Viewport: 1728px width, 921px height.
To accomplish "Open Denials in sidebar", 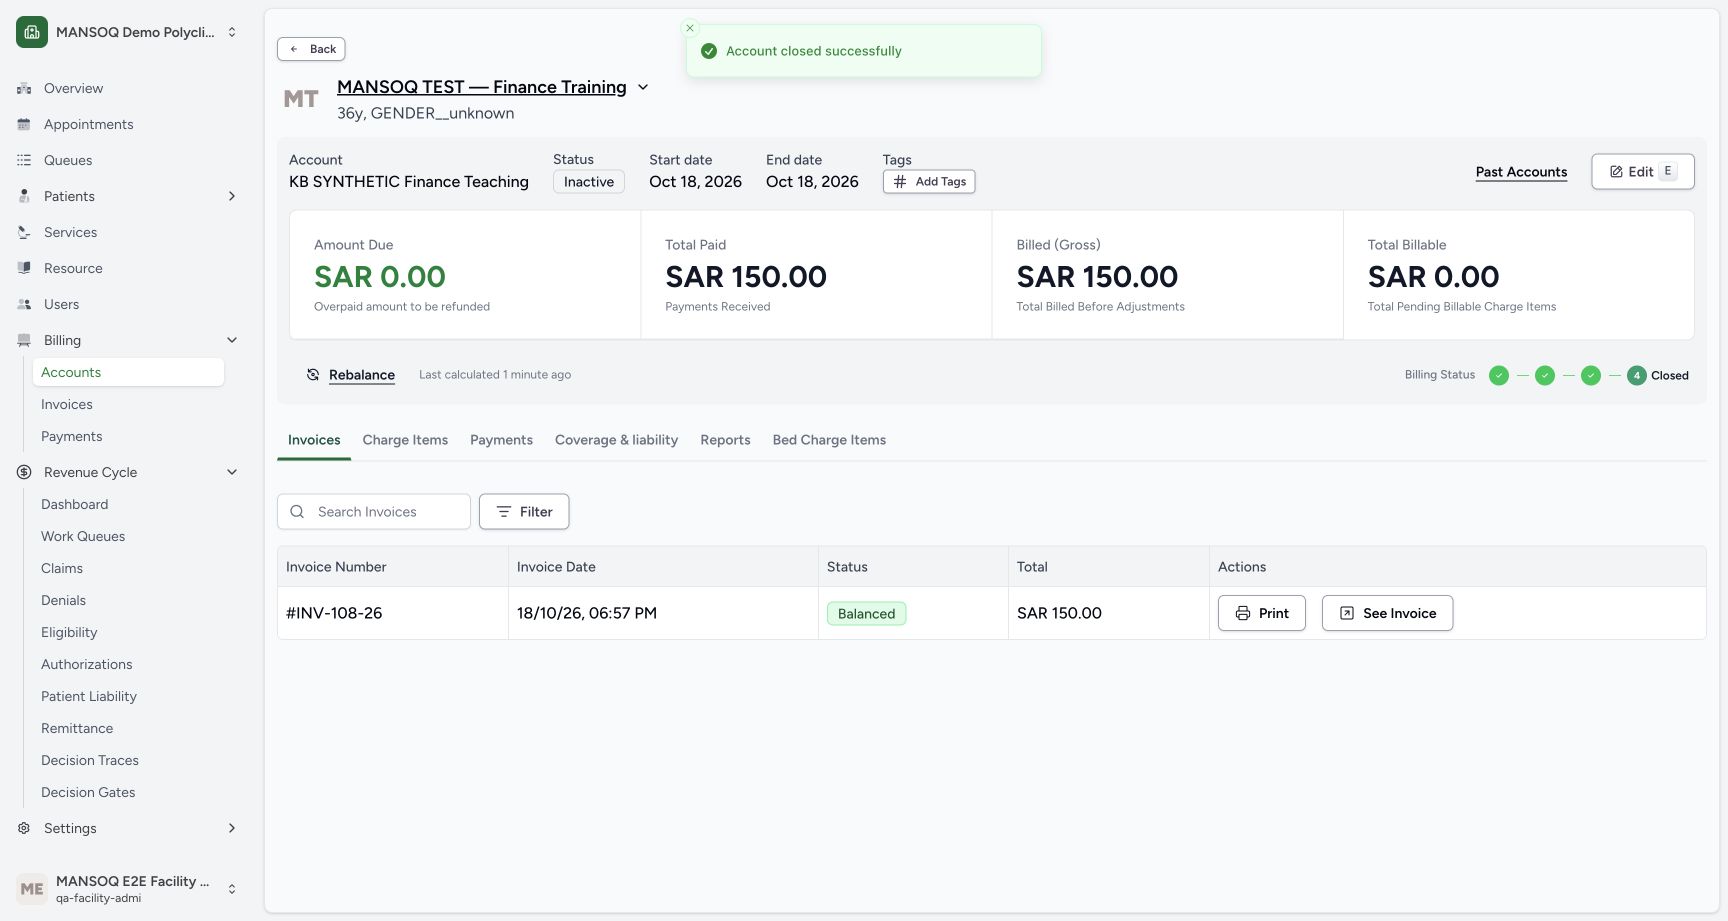I will pos(128,600).
